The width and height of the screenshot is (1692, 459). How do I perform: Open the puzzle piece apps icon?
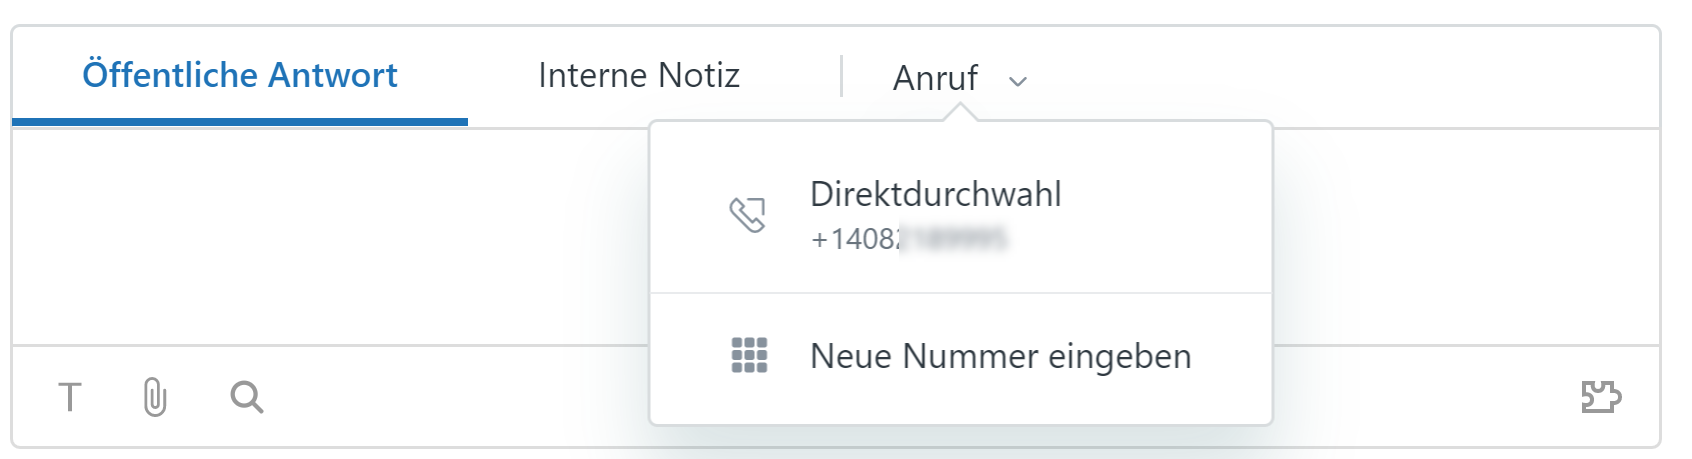1600,397
